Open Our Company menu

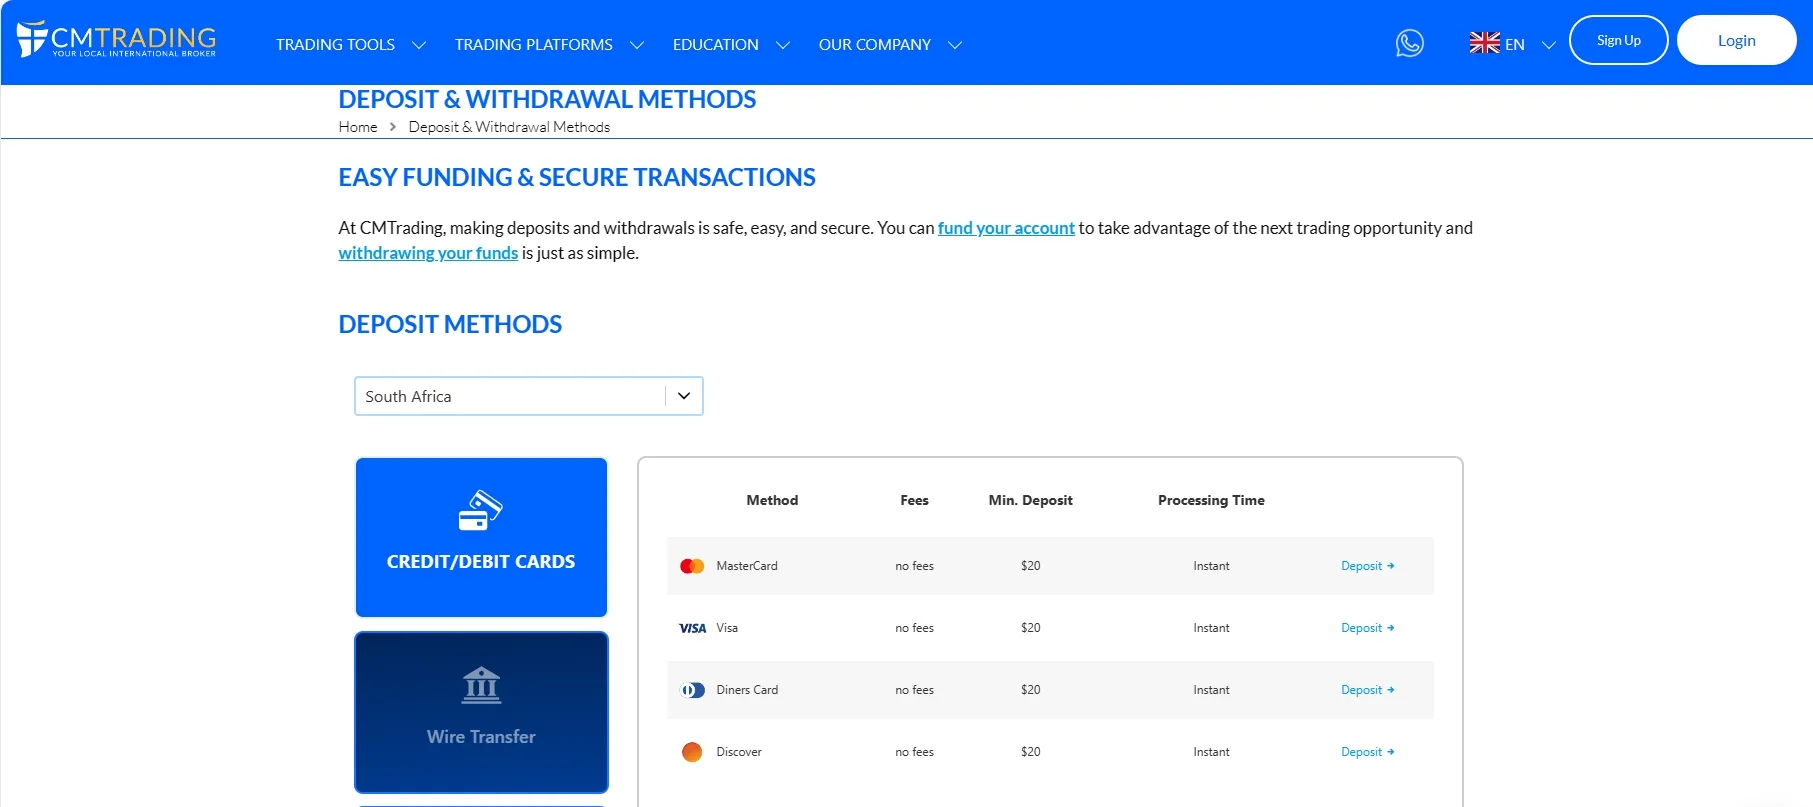coord(875,45)
